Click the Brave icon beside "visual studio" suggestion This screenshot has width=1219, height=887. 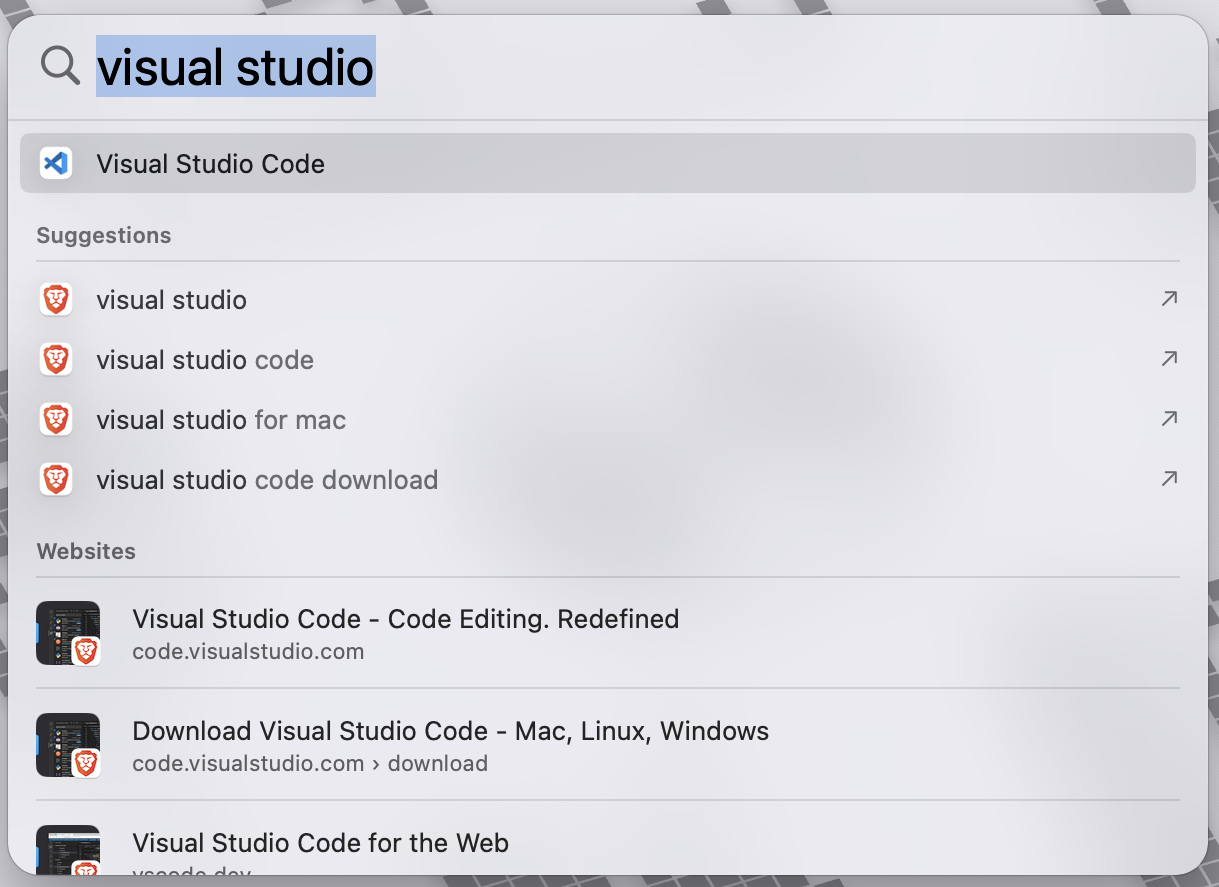[56, 300]
